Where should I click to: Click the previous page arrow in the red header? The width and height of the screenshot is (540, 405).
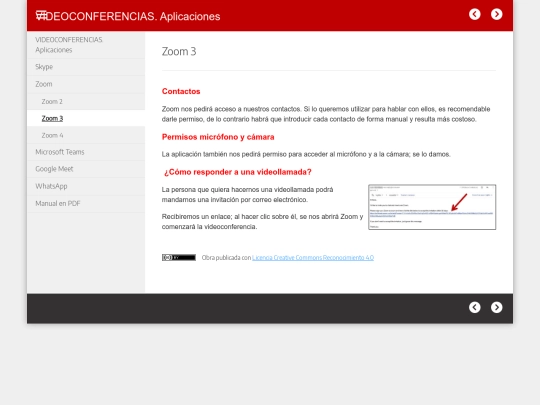(475, 14)
